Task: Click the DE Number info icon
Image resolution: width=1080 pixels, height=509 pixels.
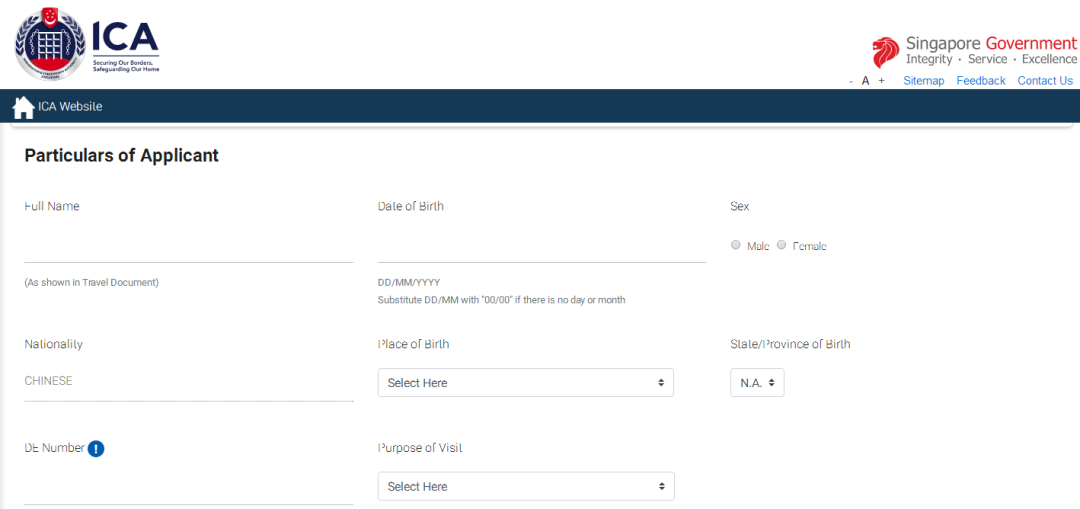Action: click(96, 449)
